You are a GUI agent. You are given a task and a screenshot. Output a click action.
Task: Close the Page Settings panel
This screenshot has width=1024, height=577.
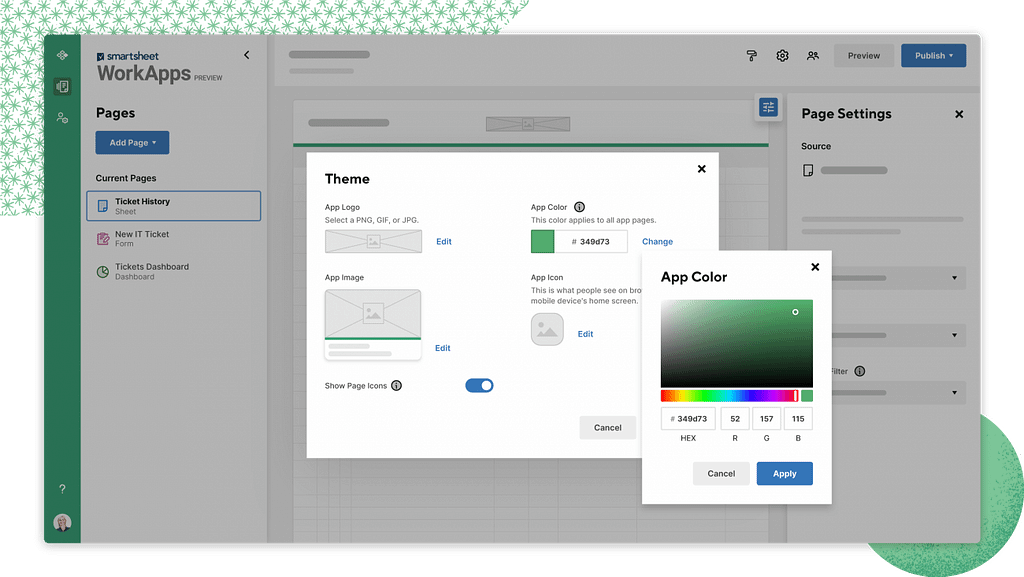(x=959, y=114)
